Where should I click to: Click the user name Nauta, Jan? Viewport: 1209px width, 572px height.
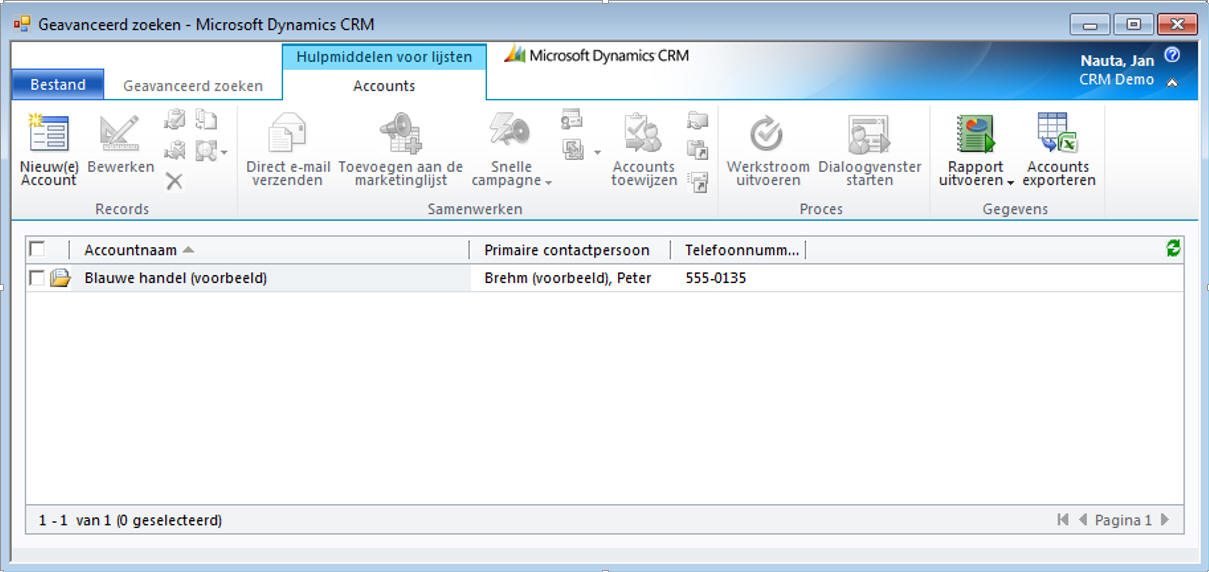(x=1117, y=61)
